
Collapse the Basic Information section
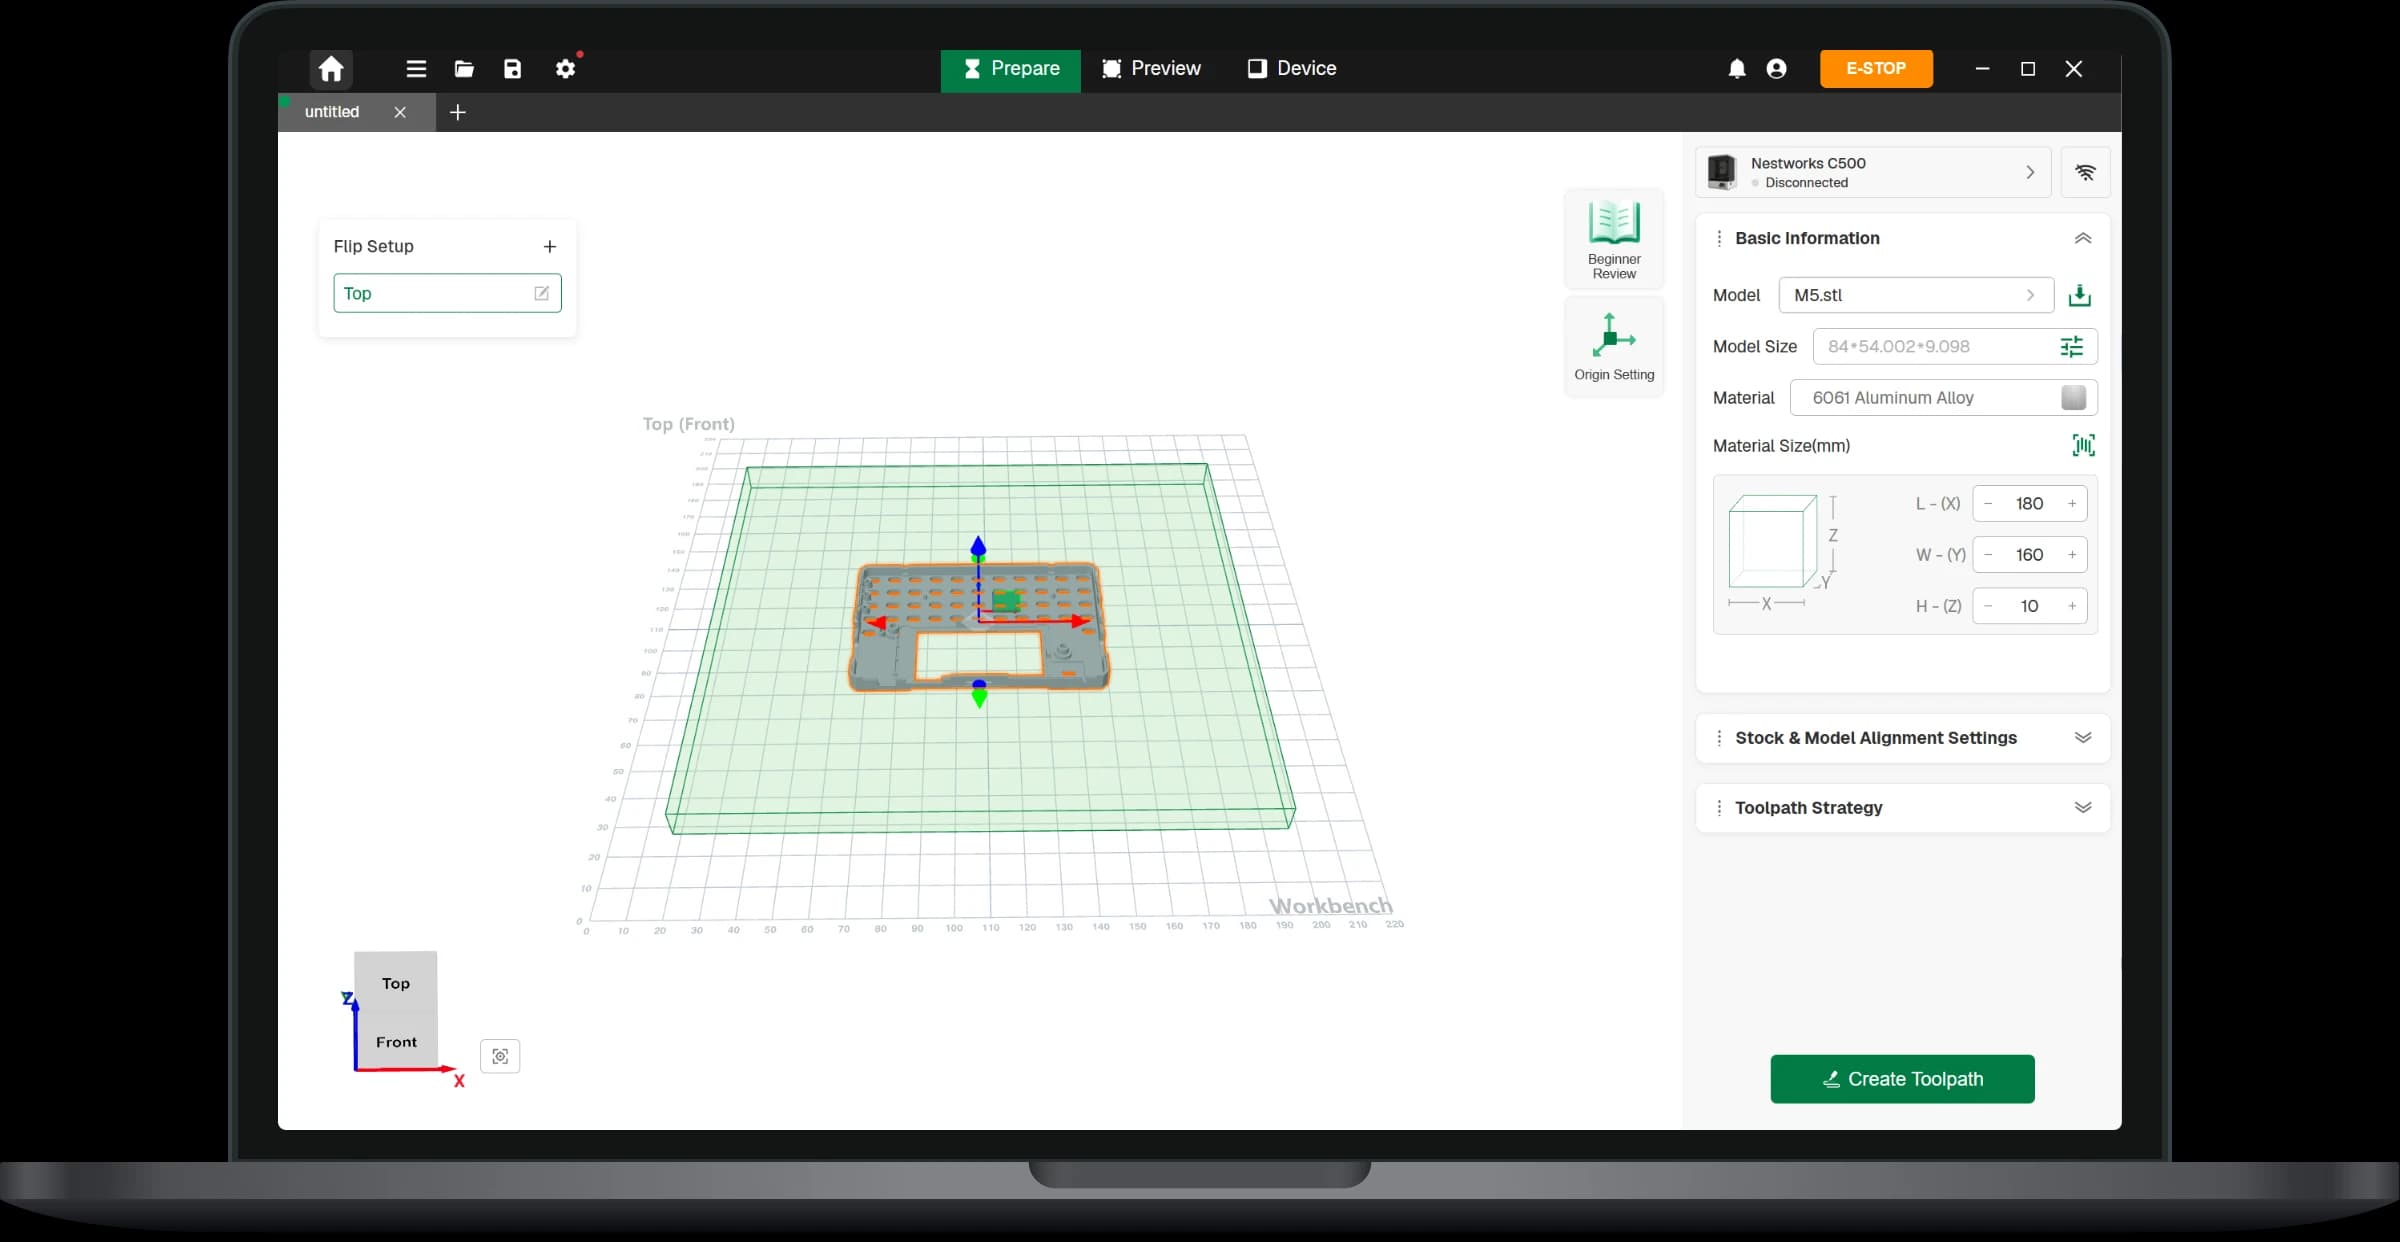[2083, 238]
